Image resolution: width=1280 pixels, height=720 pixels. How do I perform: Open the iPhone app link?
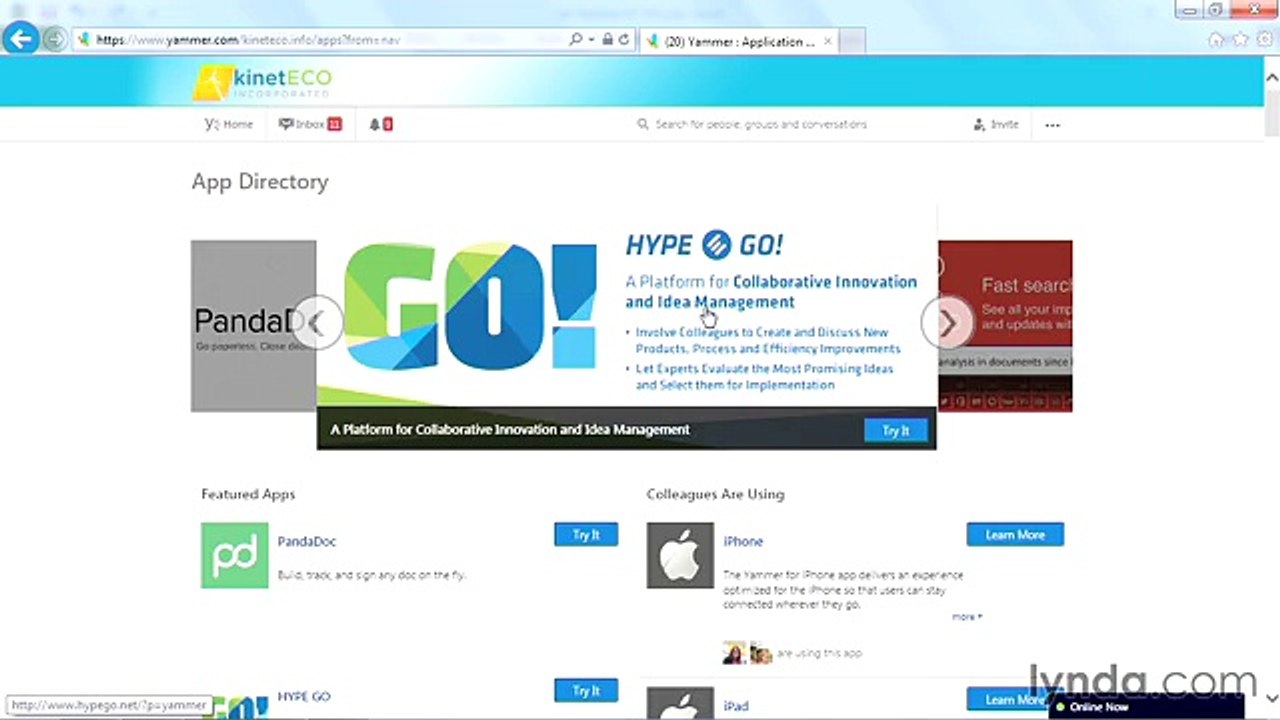pyautogui.click(x=743, y=541)
